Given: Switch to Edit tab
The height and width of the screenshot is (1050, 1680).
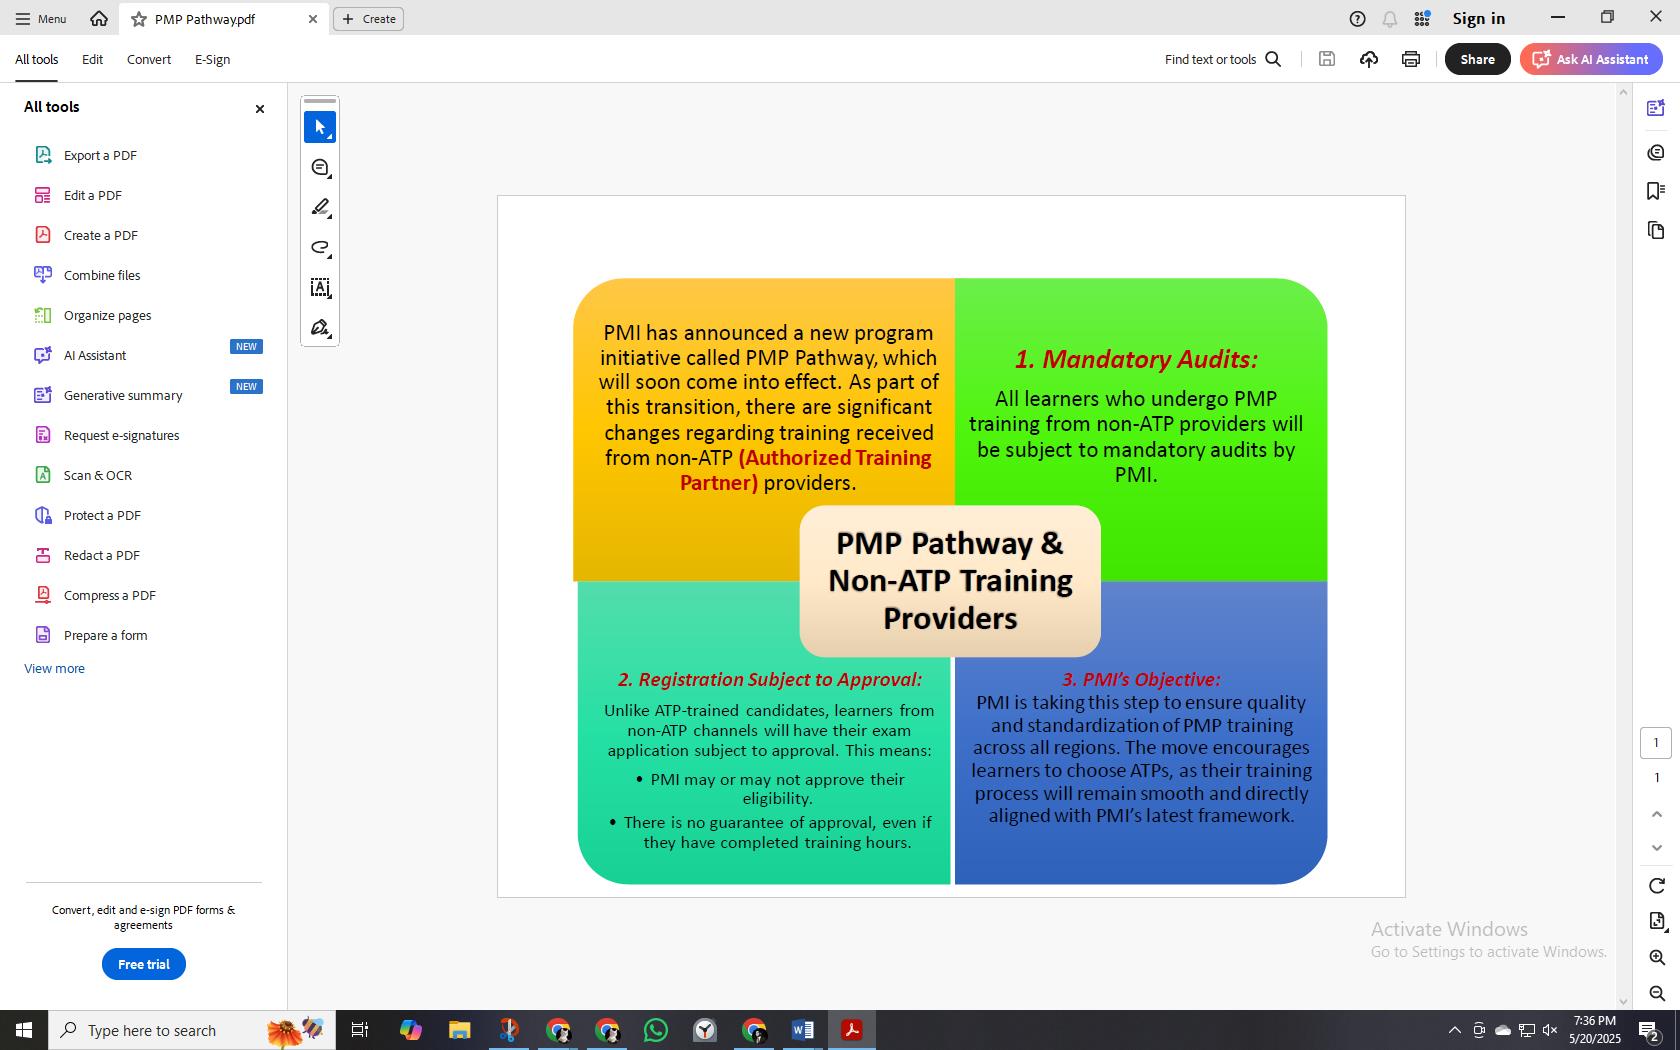Looking at the screenshot, I should 92,59.
